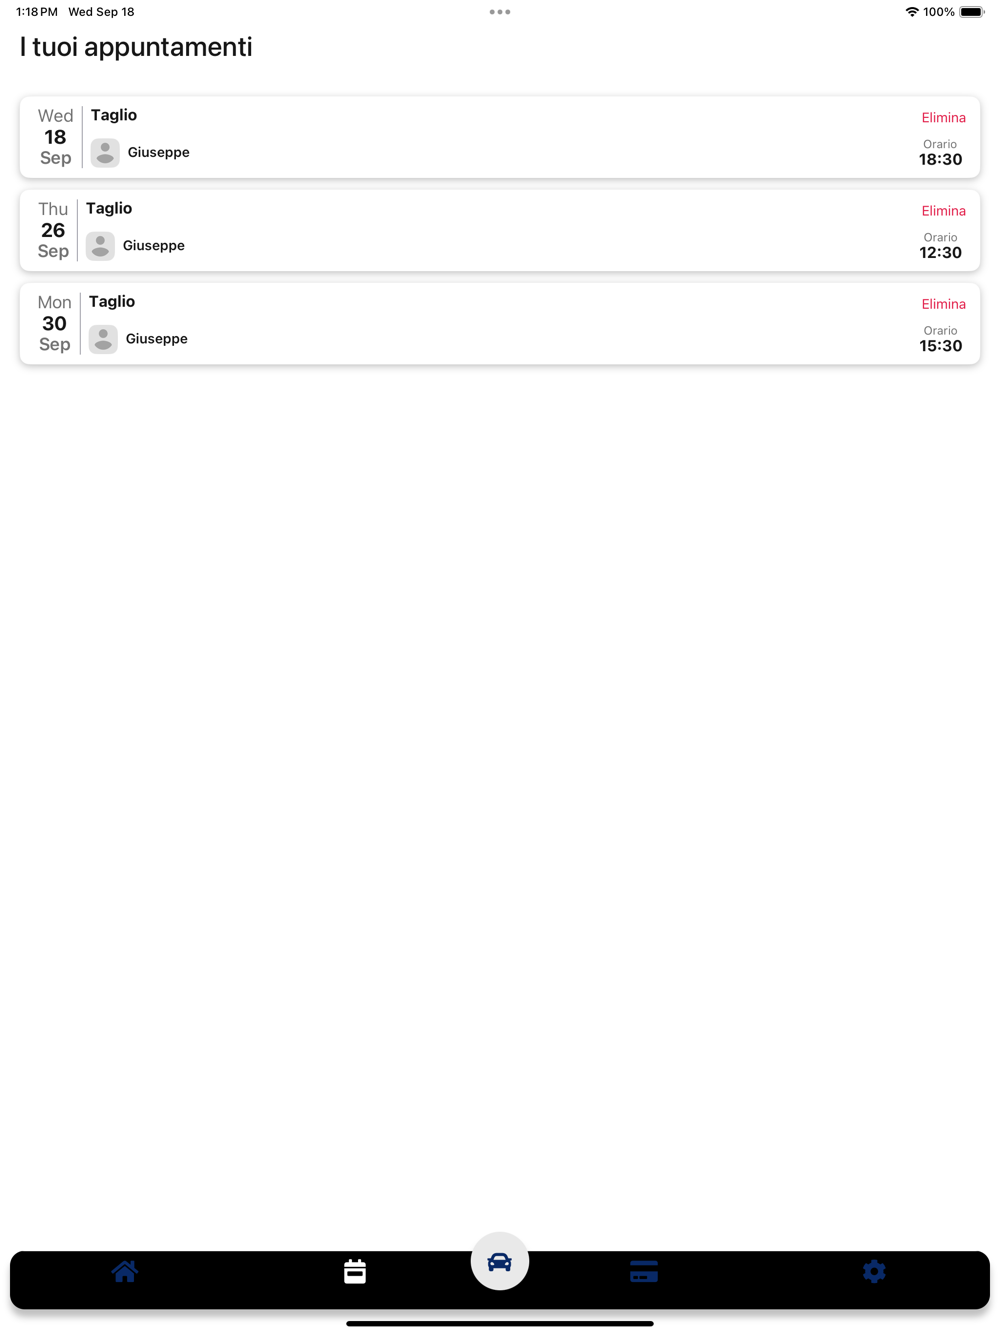Tap the Mon 30 Sep date block

coord(54,323)
